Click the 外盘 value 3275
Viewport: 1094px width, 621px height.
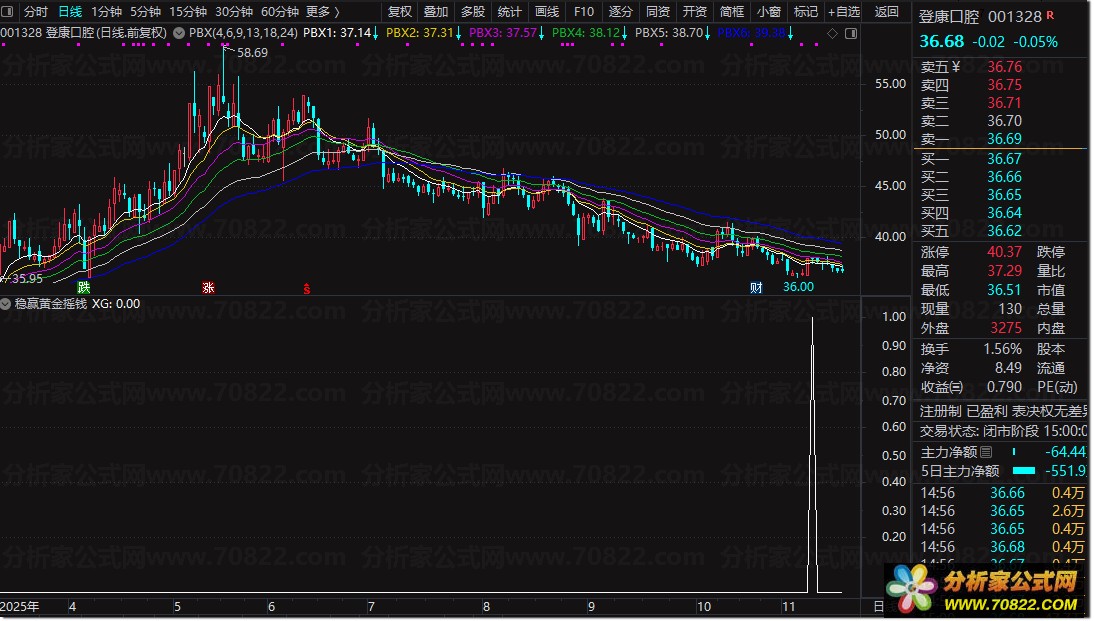(1006, 328)
